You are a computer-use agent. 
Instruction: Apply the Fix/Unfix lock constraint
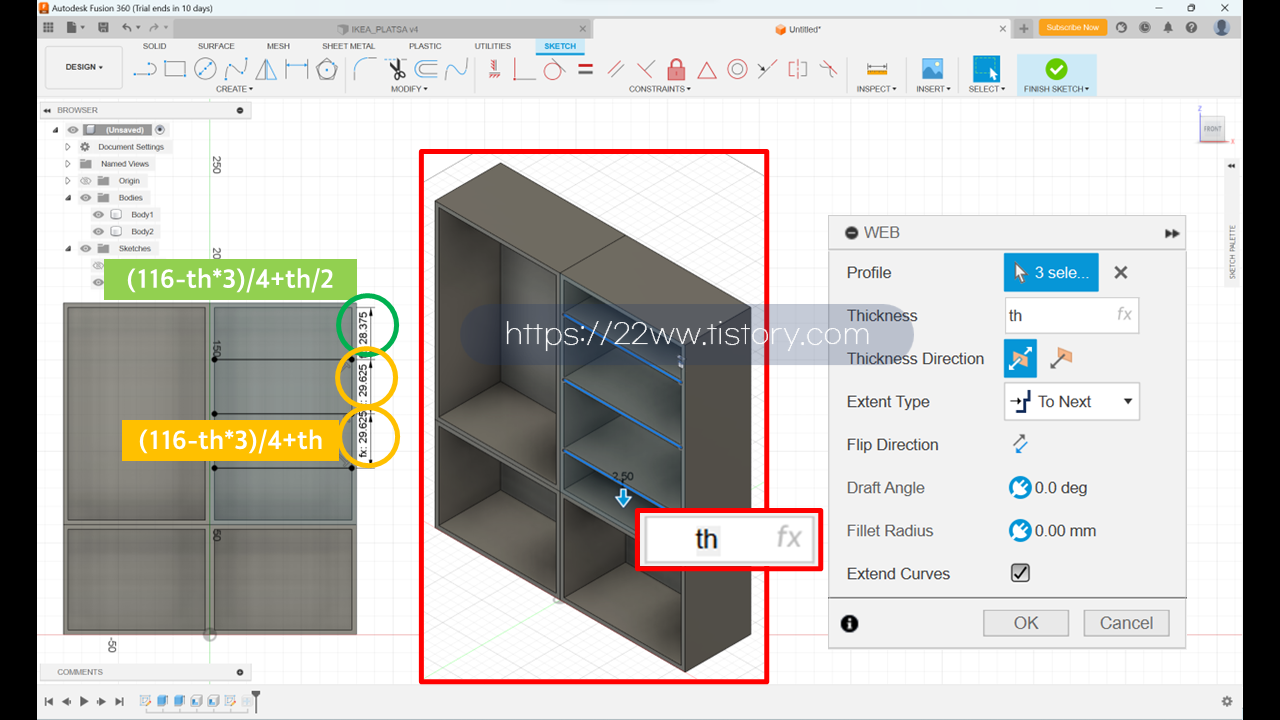pos(676,69)
